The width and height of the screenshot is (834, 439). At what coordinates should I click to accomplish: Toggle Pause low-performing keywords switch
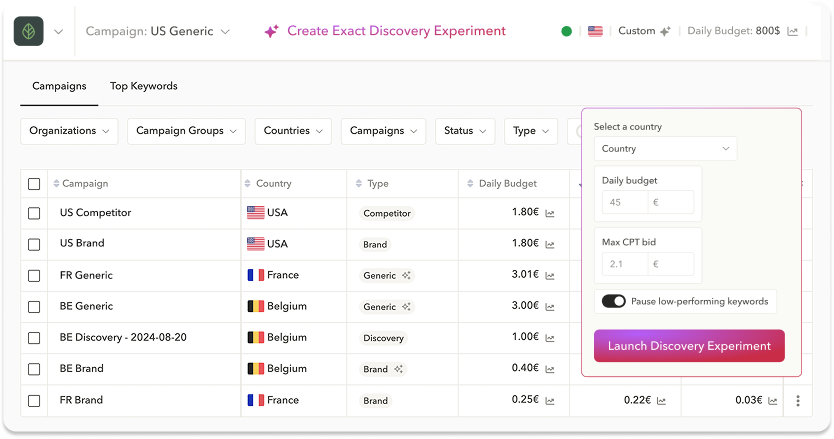pyautogui.click(x=613, y=301)
